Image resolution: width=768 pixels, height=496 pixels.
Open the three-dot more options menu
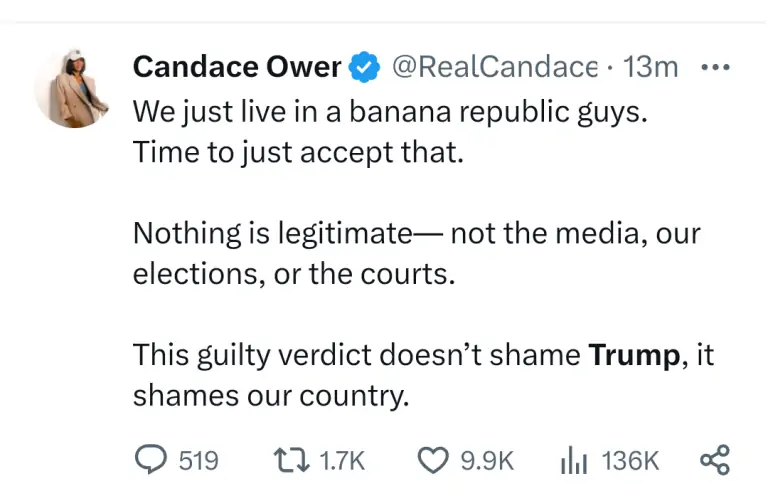(715, 68)
